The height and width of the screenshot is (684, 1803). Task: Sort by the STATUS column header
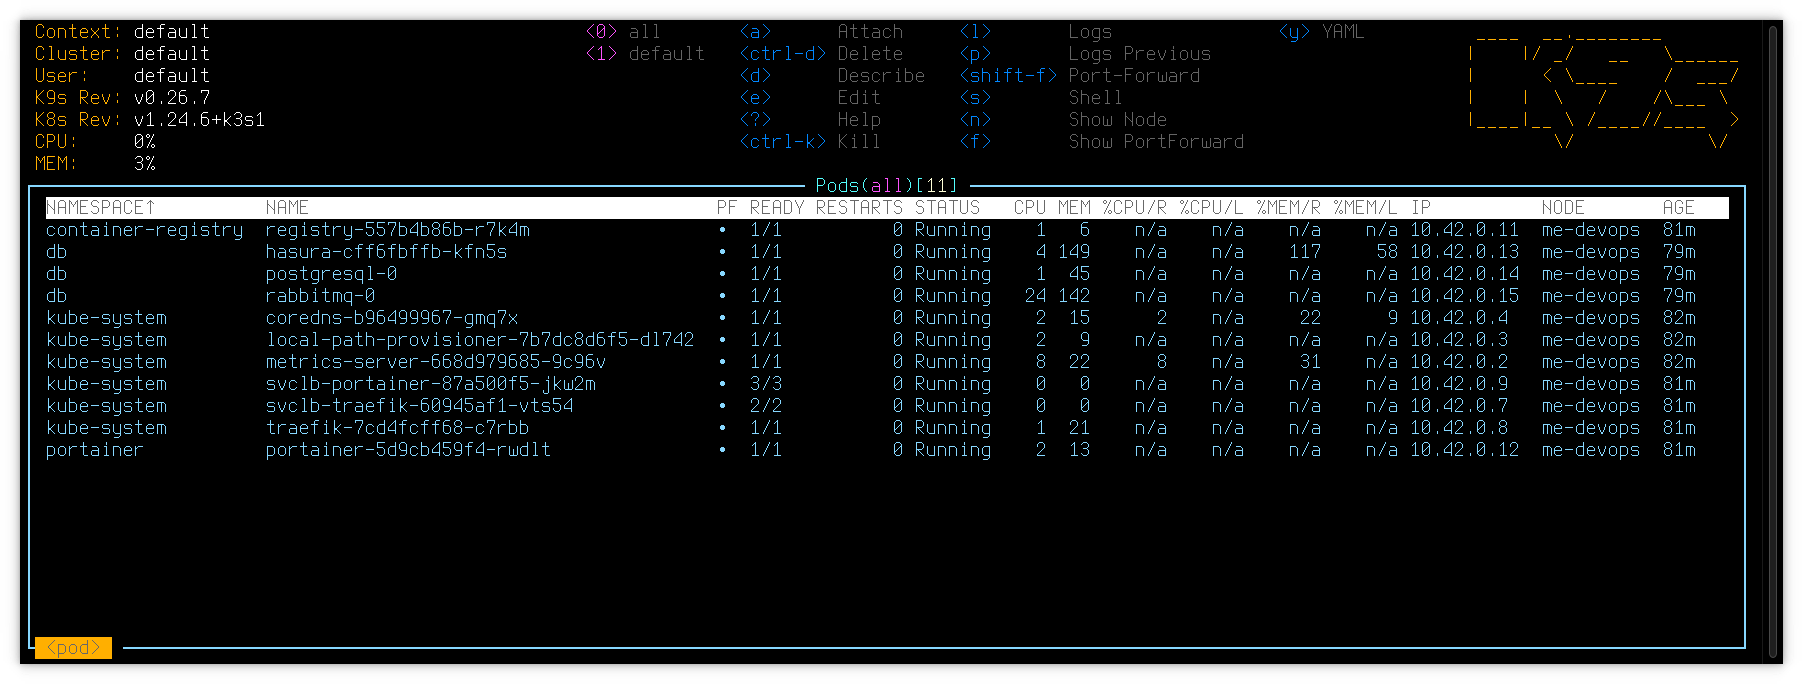coord(947,208)
